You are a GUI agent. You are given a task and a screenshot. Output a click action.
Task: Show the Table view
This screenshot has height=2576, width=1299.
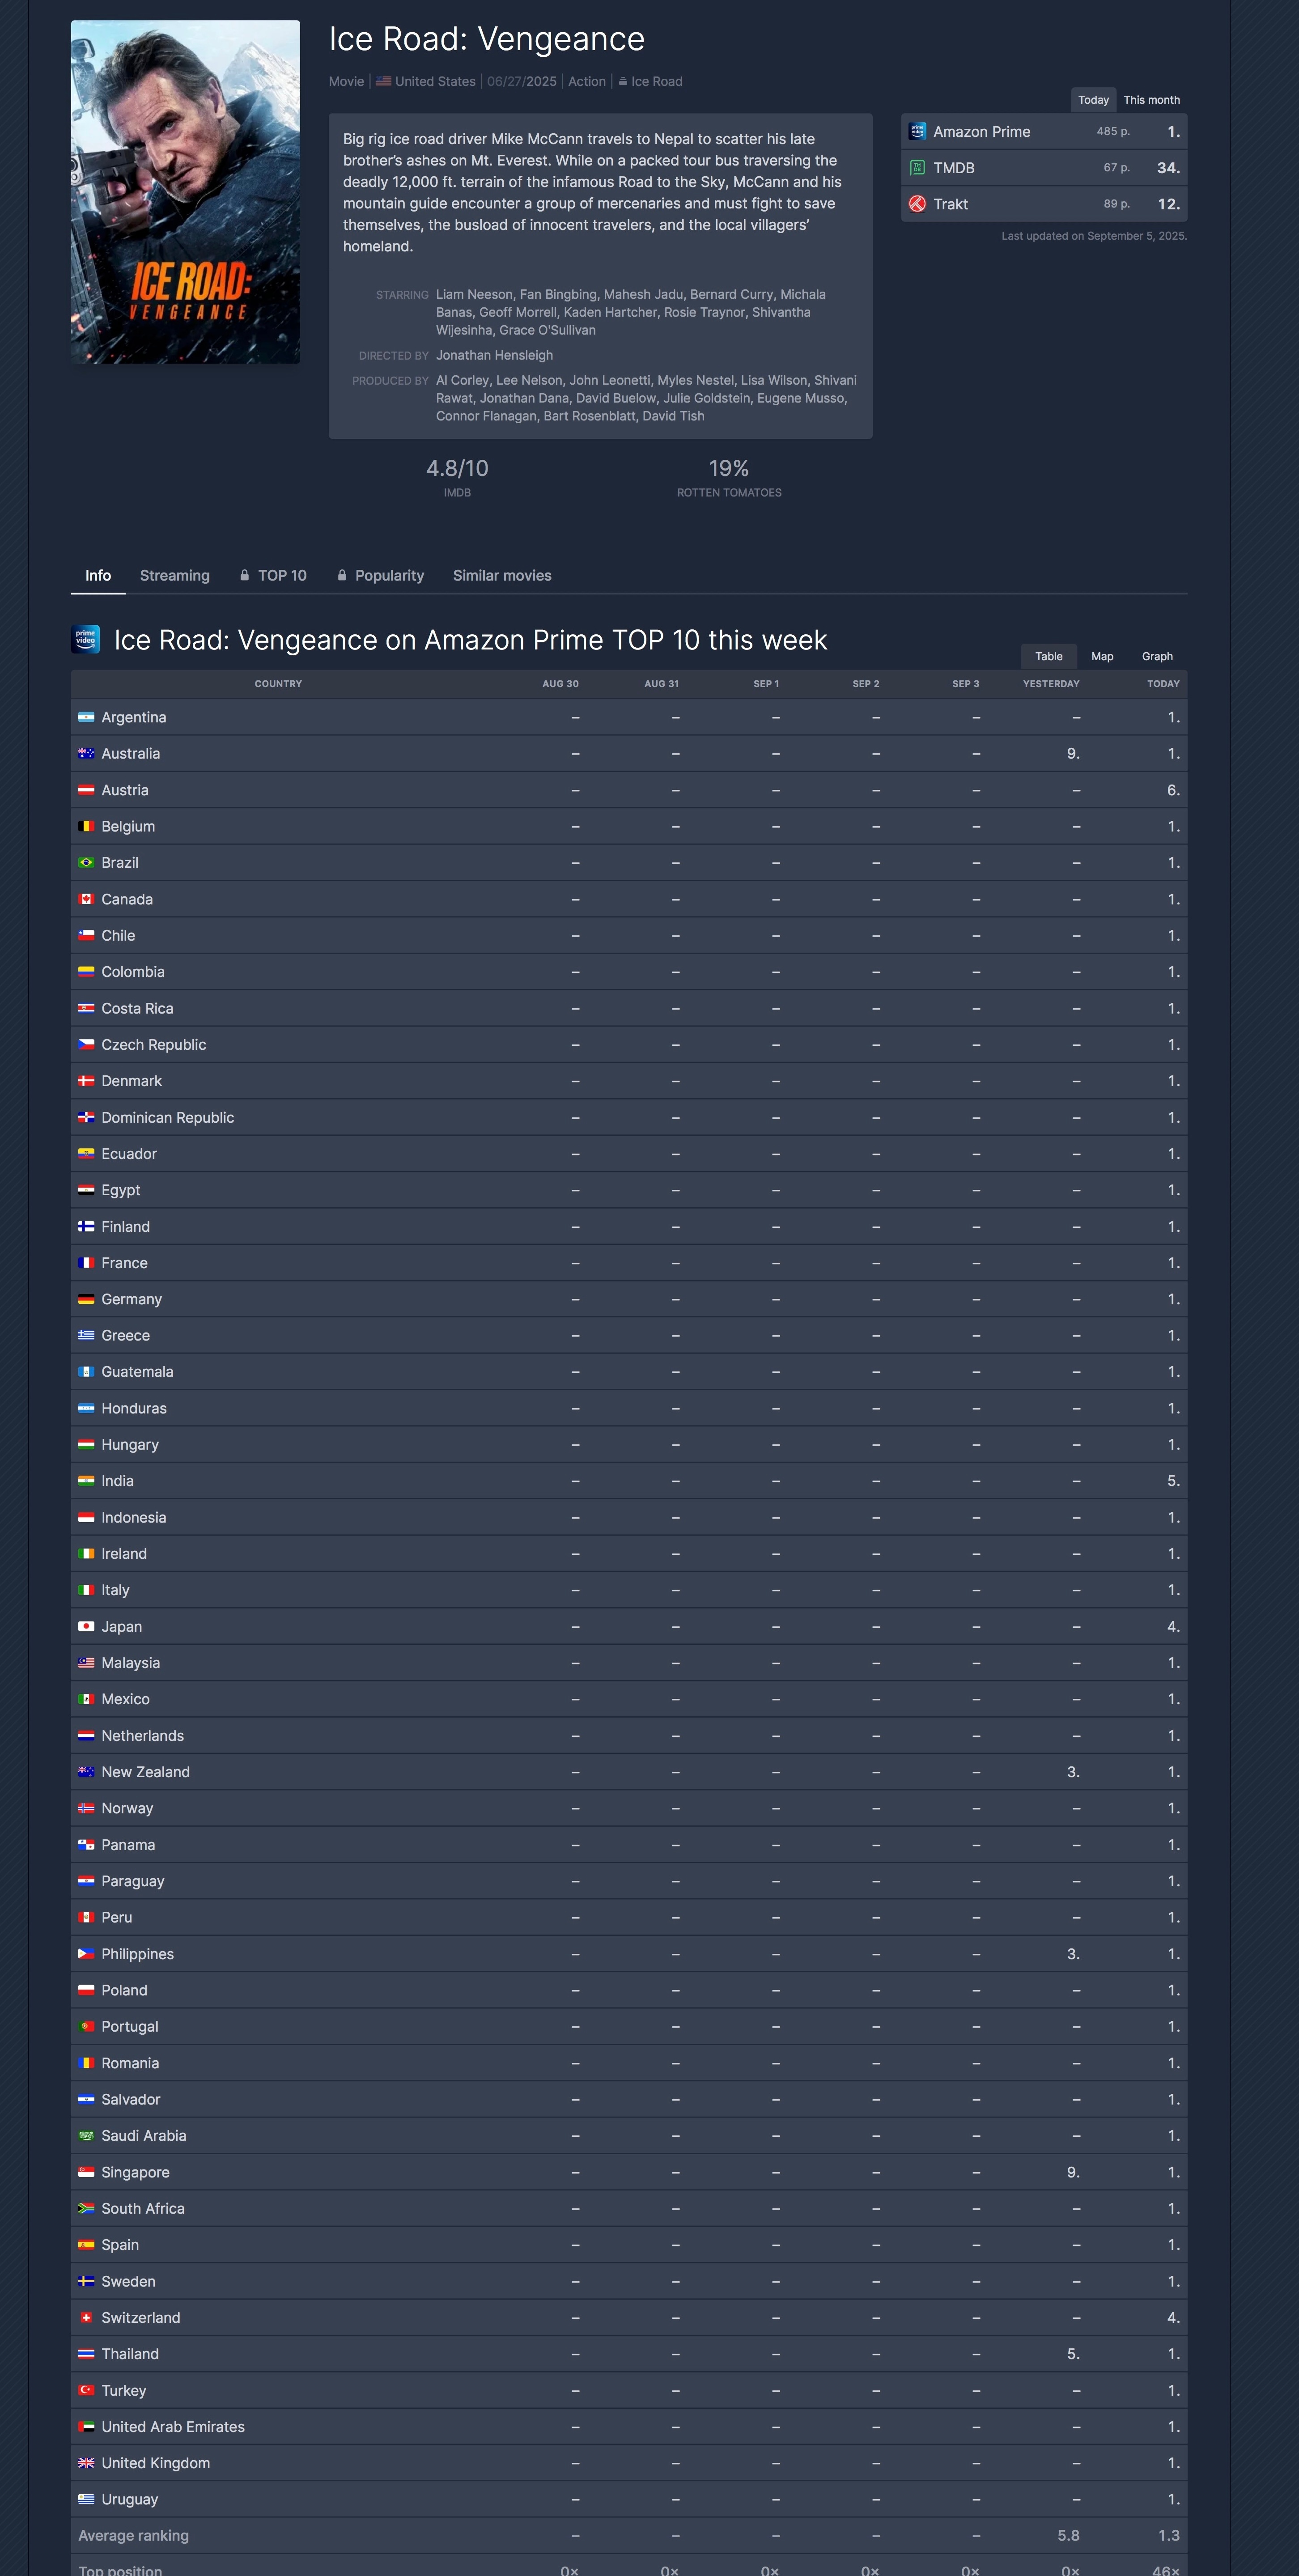point(1049,657)
